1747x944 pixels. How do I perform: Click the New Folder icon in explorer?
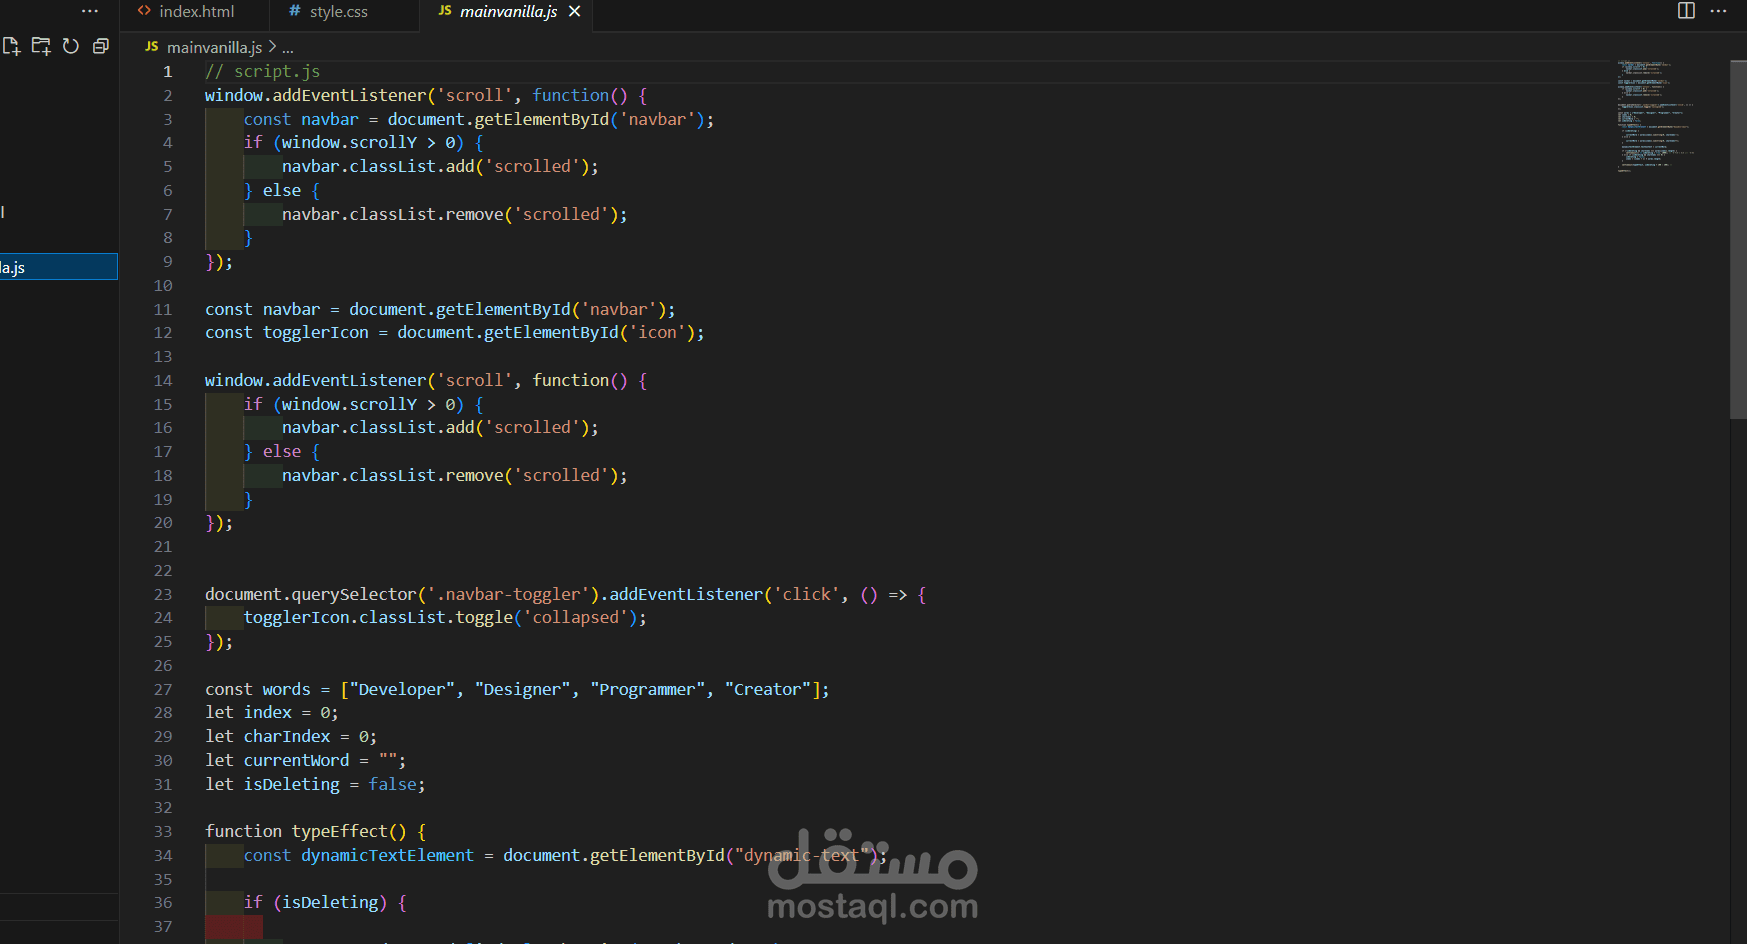click(x=41, y=46)
